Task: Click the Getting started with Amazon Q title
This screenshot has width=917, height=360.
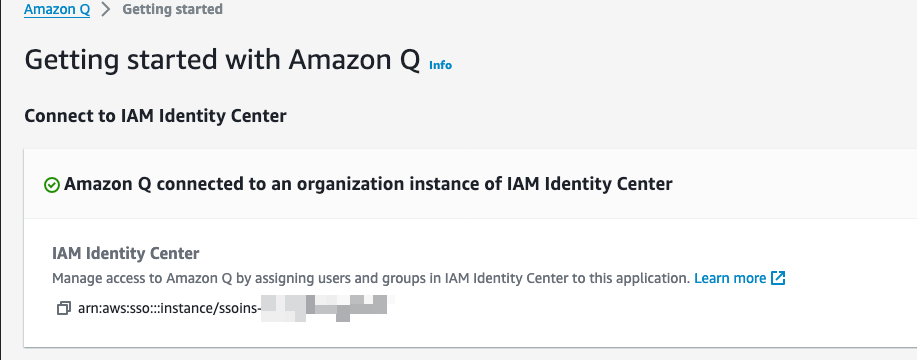Action: click(x=222, y=60)
